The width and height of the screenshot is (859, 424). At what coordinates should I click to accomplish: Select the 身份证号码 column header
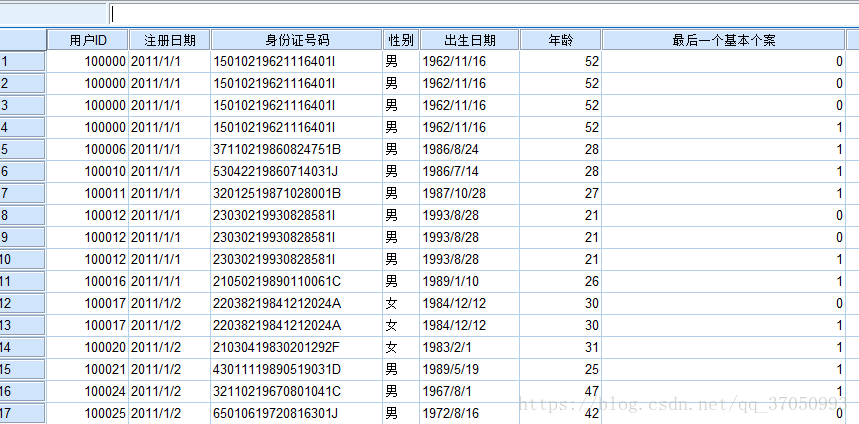point(296,40)
